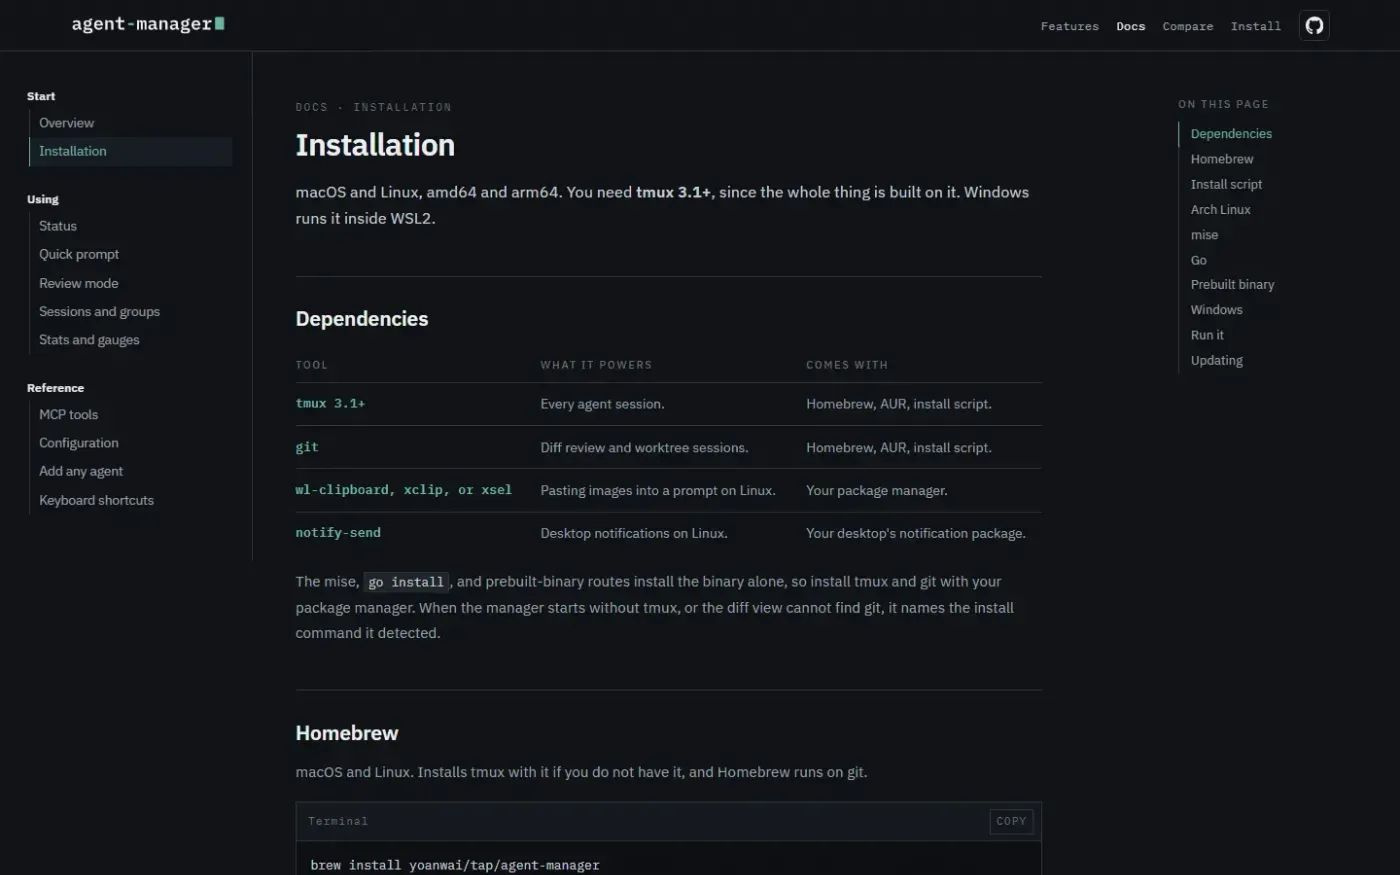This screenshot has width=1400, height=875.
Task: Jump to Install script section
Action: pos(1226,184)
